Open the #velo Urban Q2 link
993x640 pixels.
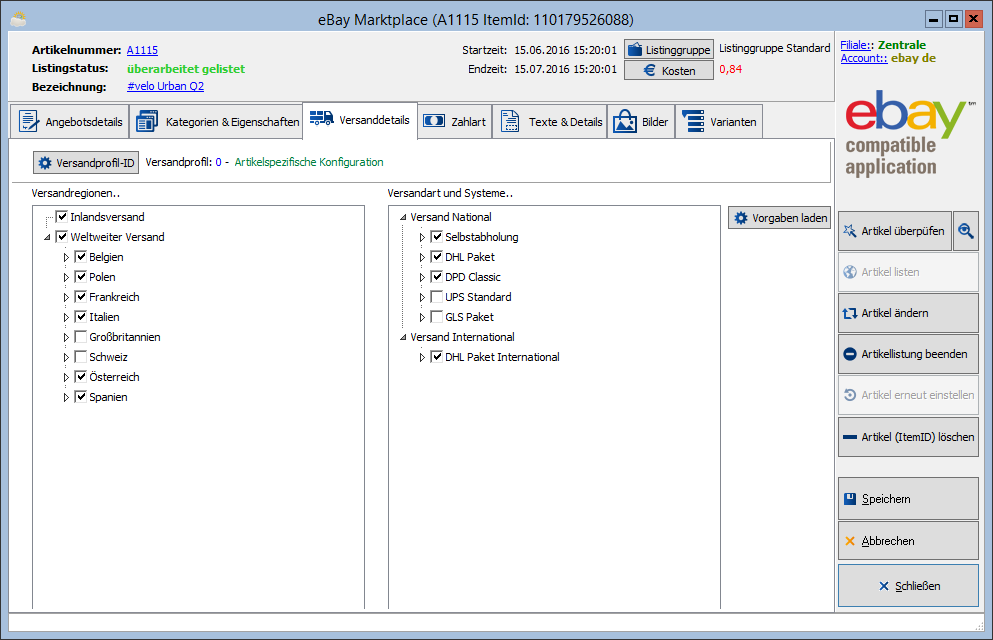(165, 86)
